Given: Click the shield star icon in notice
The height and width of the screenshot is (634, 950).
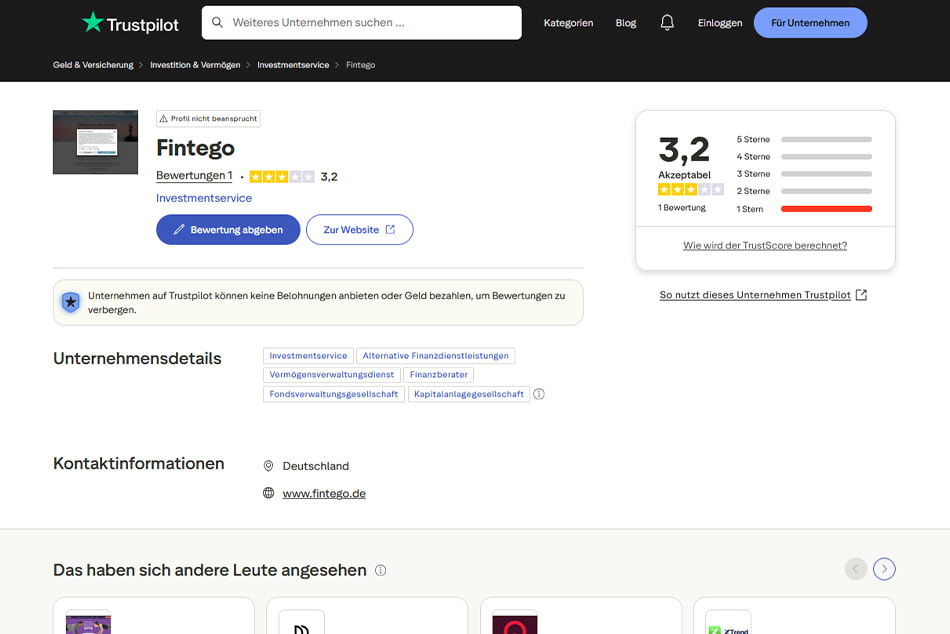Looking at the screenshot, I should [x=70, y=302].
